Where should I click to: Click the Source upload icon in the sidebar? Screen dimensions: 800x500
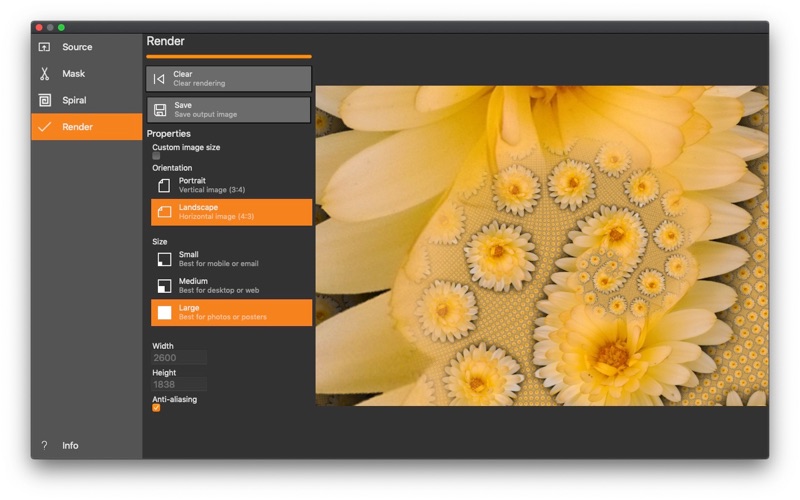[x=44, y=47]
